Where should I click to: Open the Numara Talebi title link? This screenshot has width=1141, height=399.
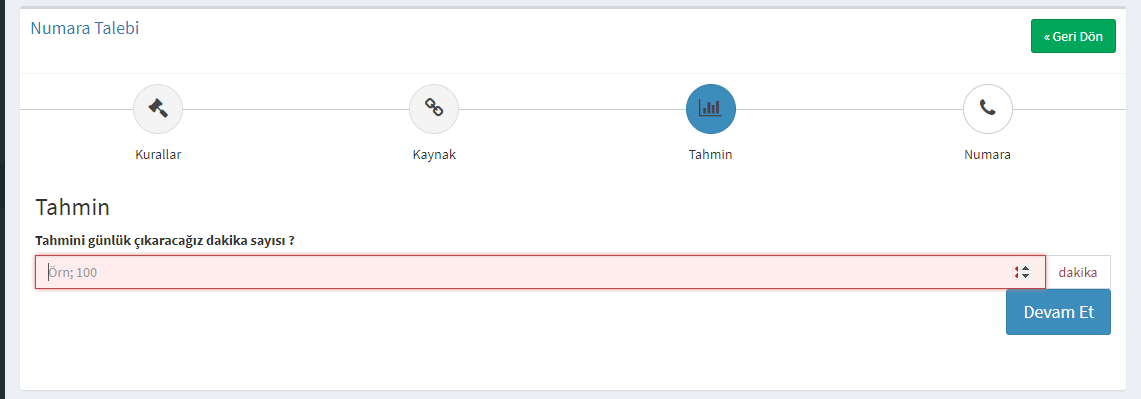pyautogui.click(x=84, y=28)
